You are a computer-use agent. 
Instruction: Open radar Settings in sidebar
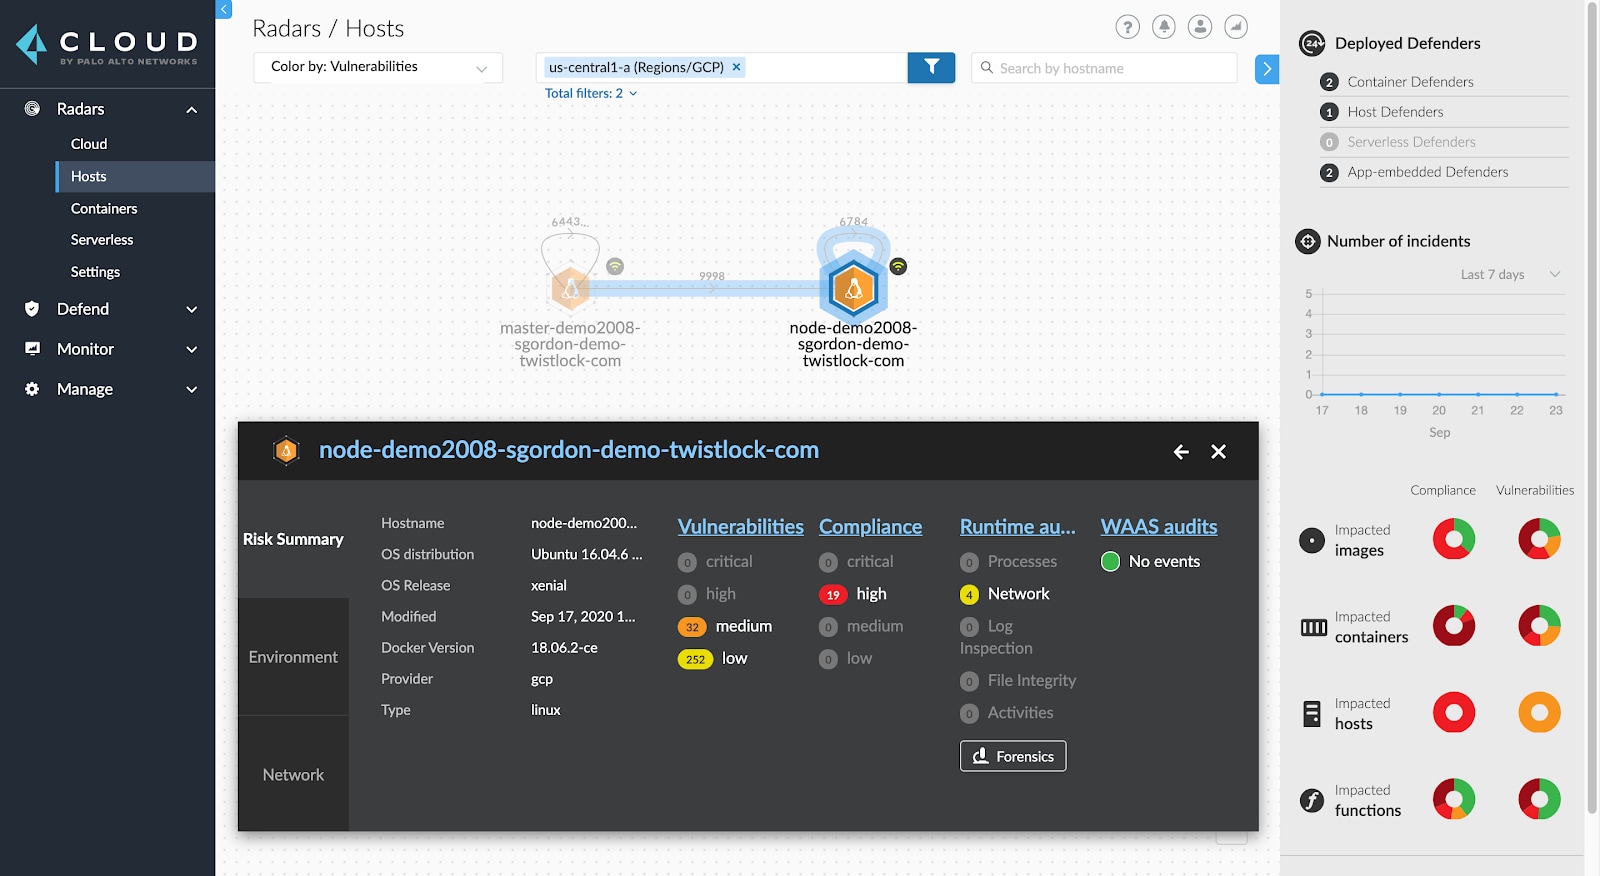coord(95,272)
